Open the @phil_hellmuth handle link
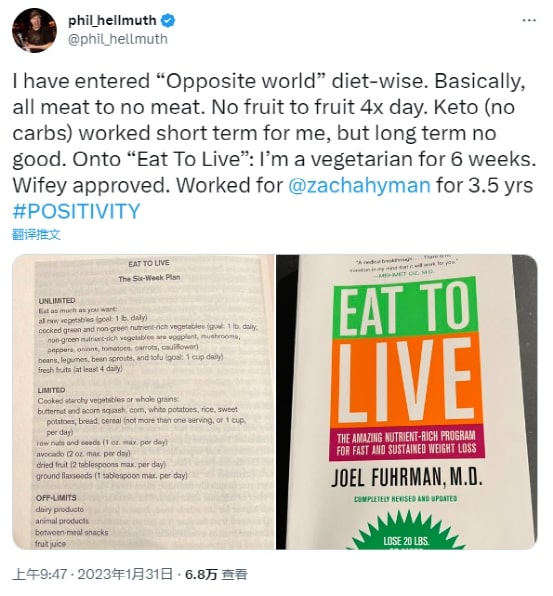This screenshot has height=596, width=553. point(117,39)
